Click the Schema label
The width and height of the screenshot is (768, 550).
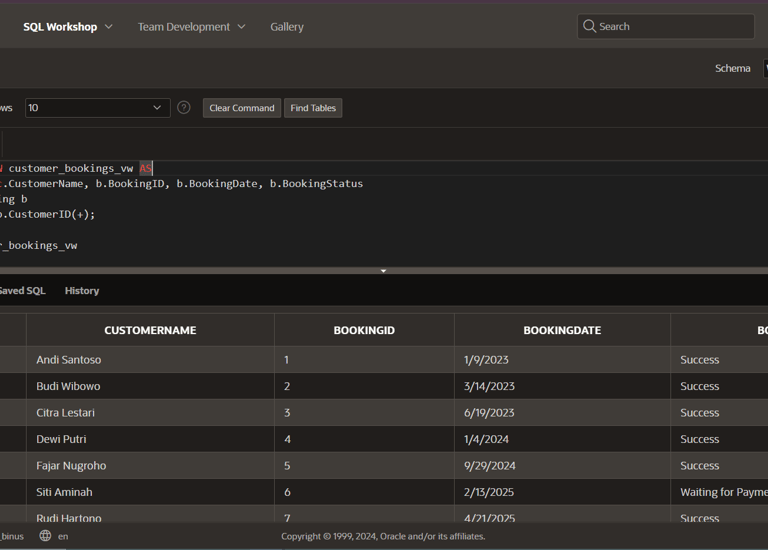pyautogui.click(x=732, y=69)
